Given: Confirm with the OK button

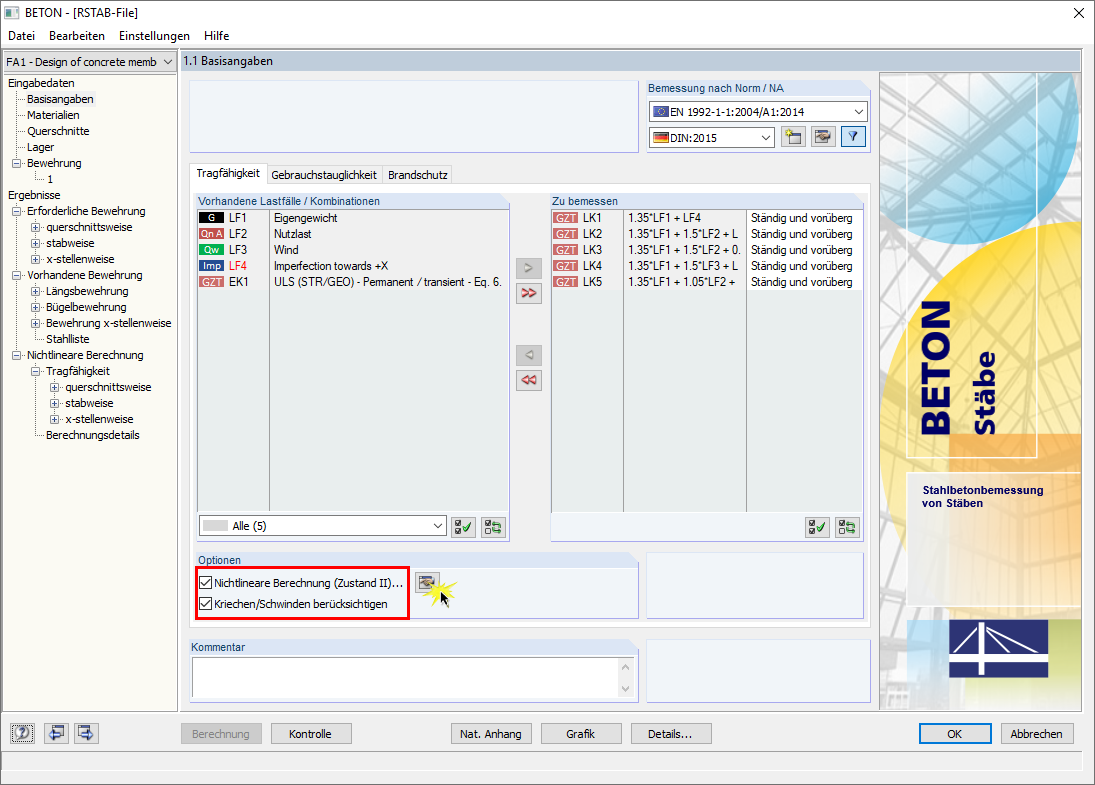Looking at the screenshot, I should (x=955, y=734).
